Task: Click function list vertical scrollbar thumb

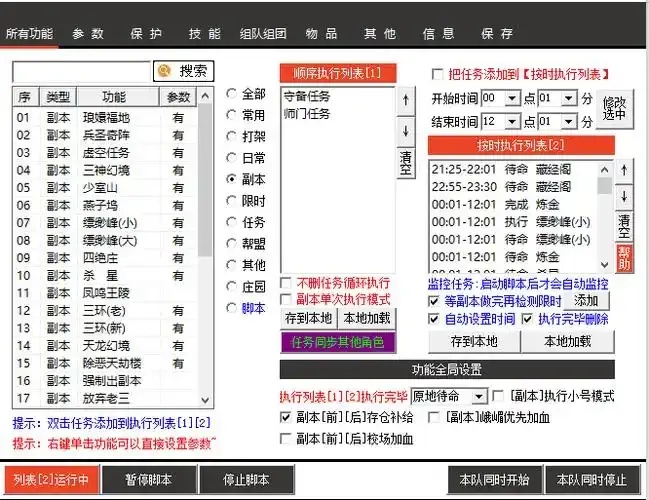Action: tap(205, 180)
